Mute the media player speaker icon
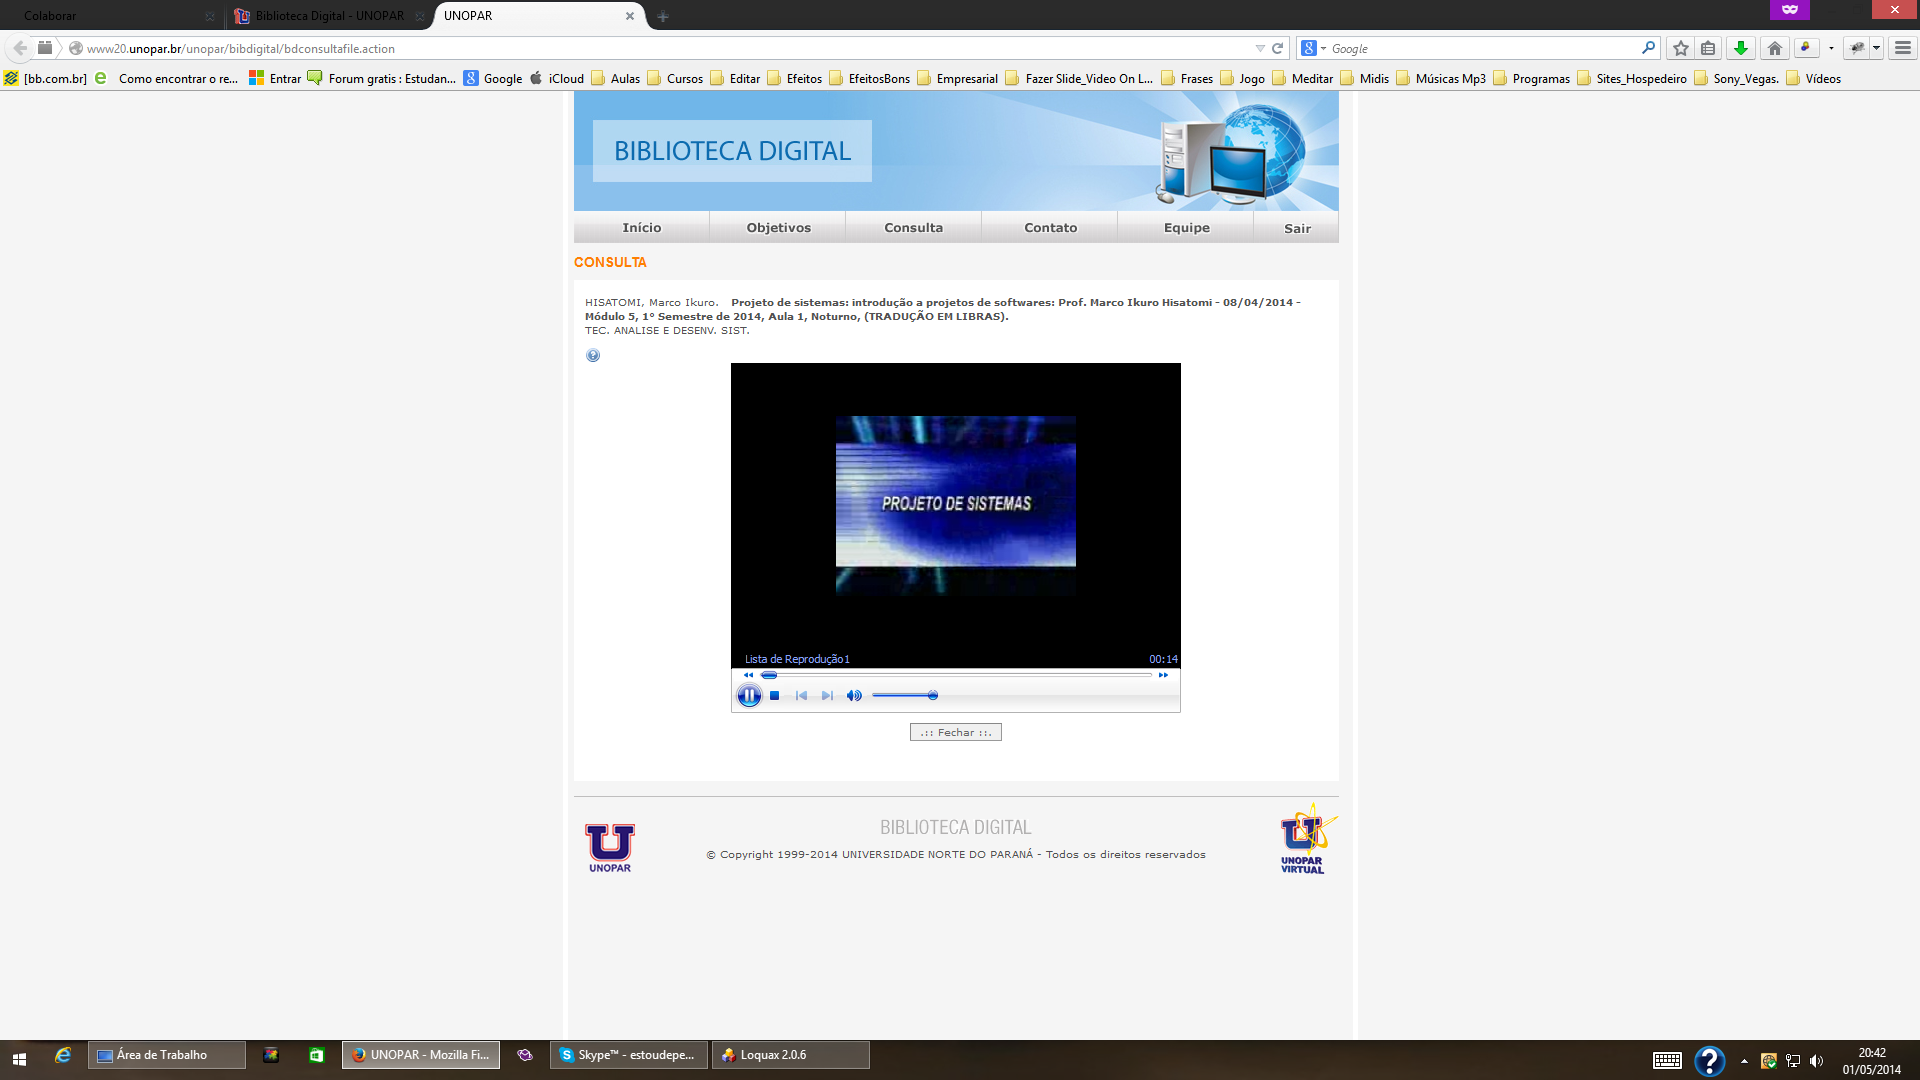 854,696
